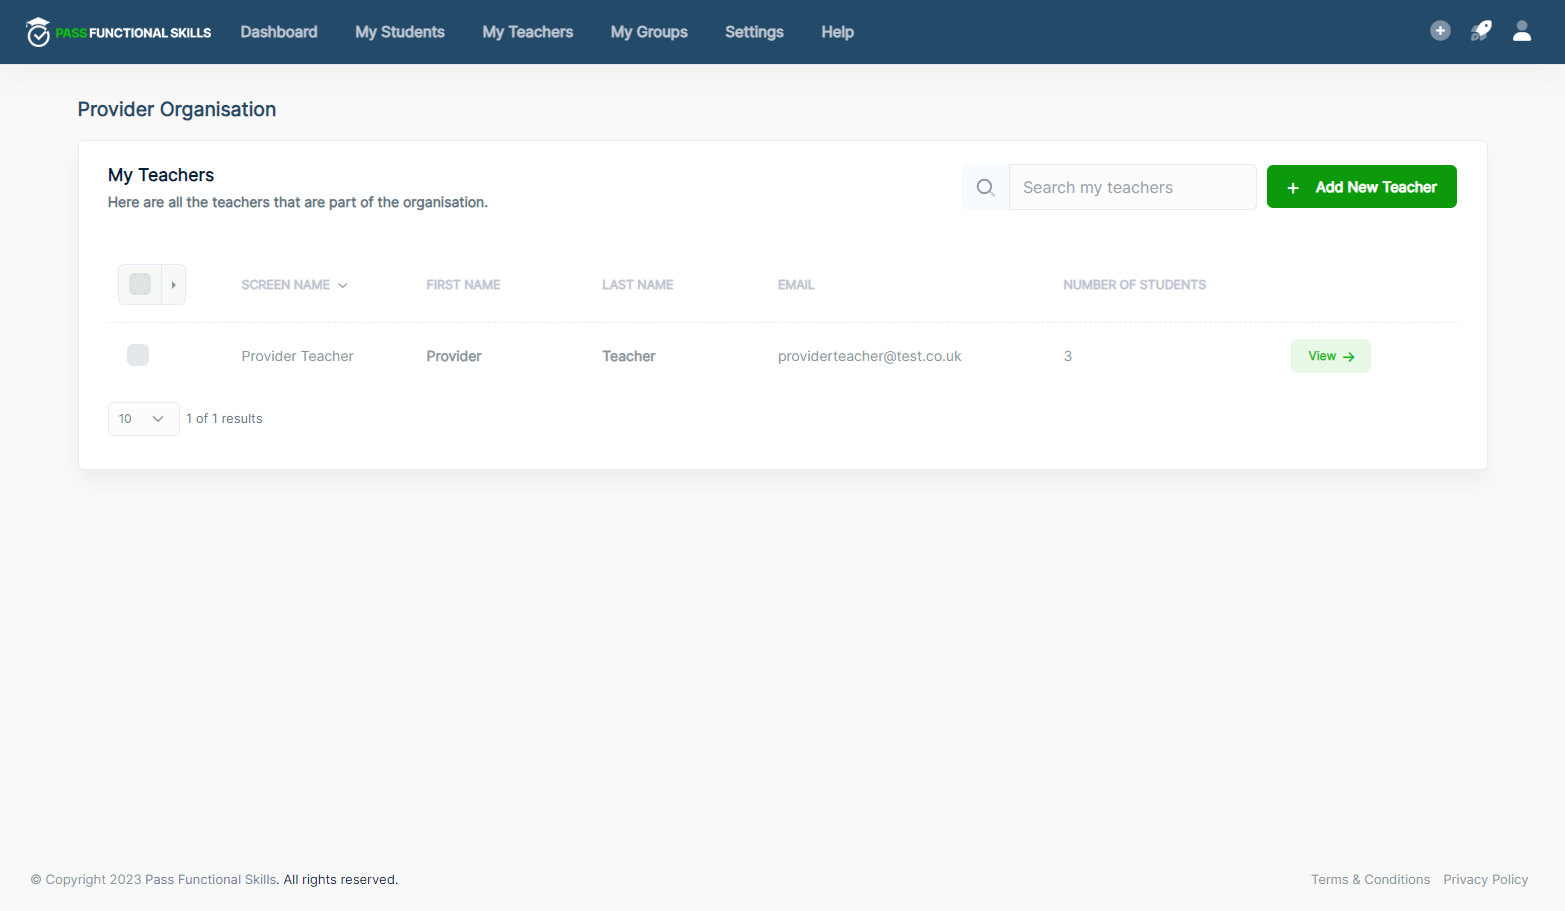Click the plus circle icon in header
This screenshot has height=911, width=1565.
point(1440,31)
